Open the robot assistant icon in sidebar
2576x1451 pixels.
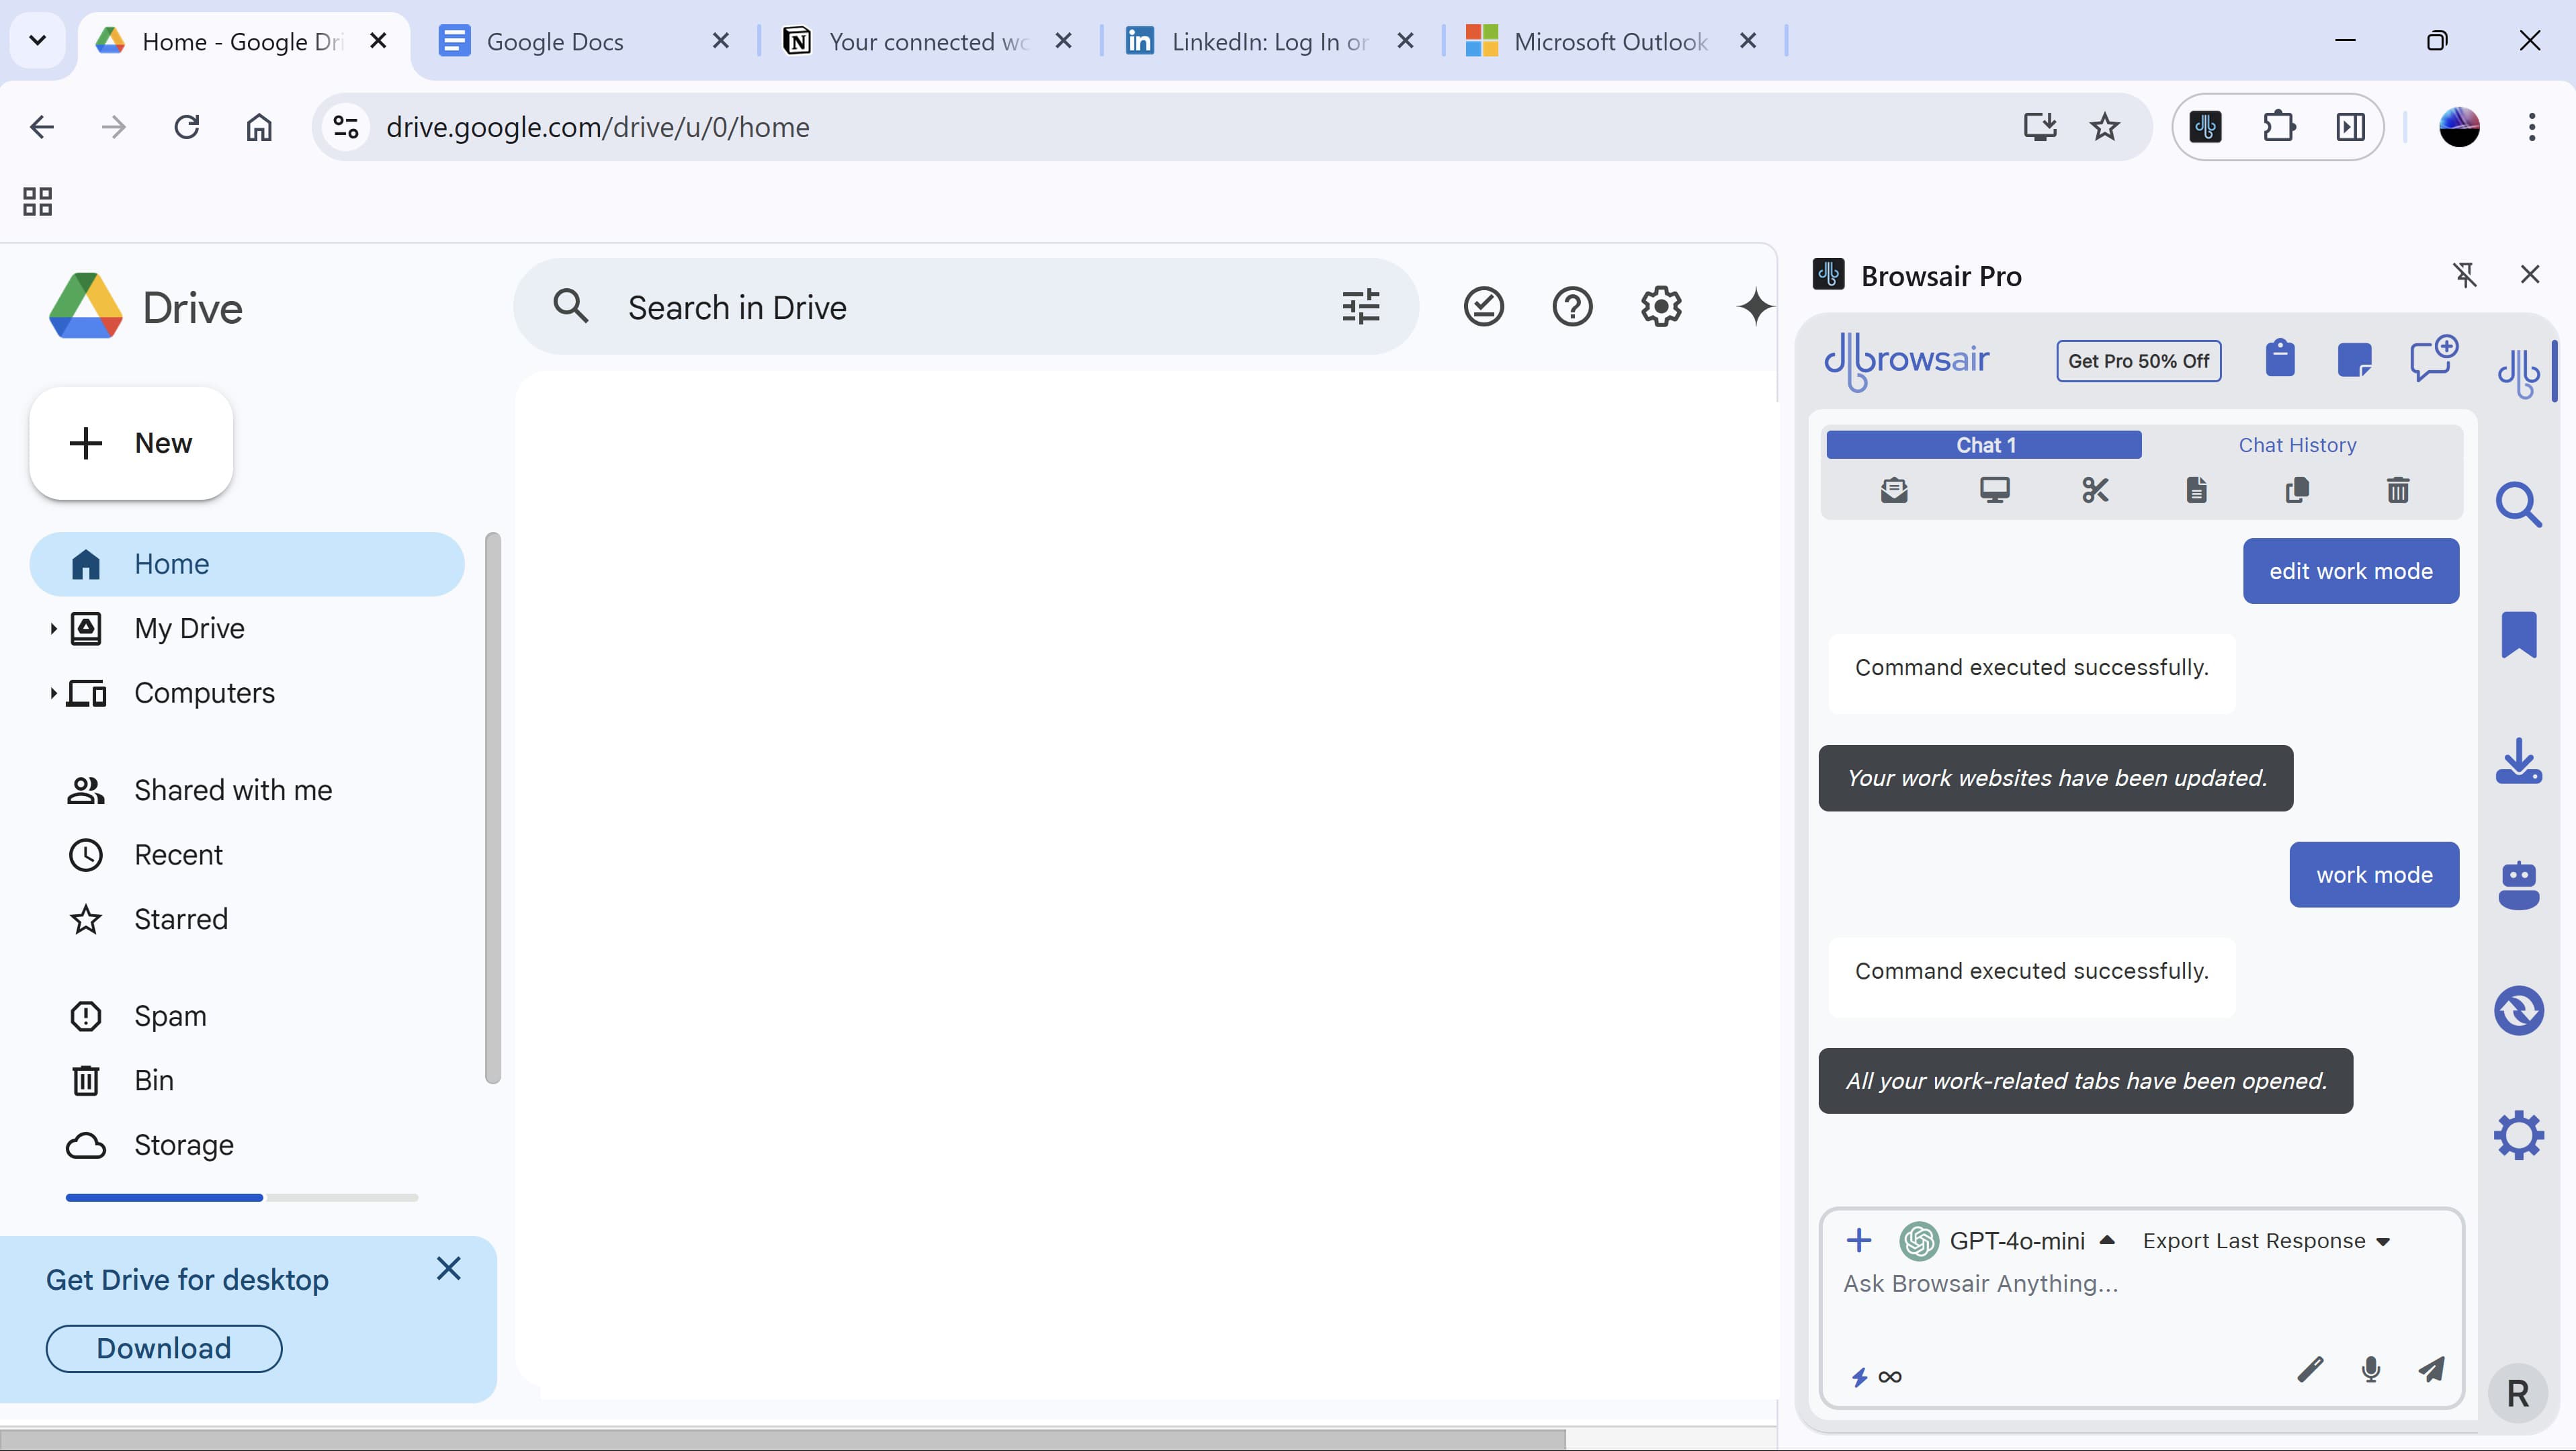click(x=2519, y=884)
